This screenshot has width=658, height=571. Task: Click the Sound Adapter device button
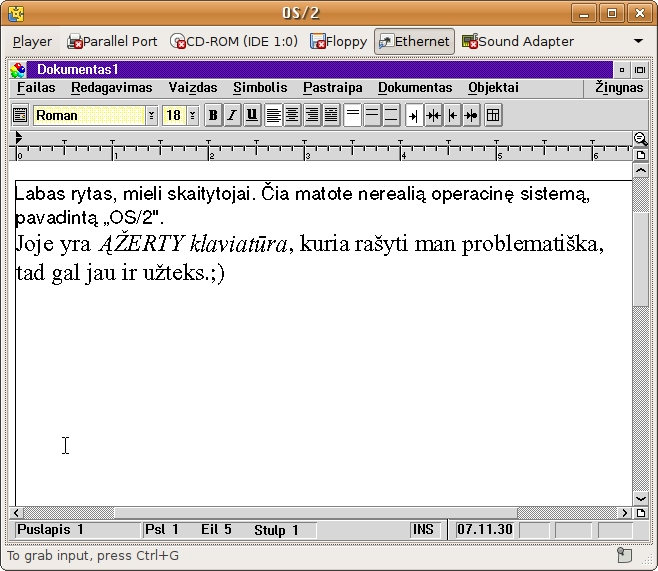518,42
